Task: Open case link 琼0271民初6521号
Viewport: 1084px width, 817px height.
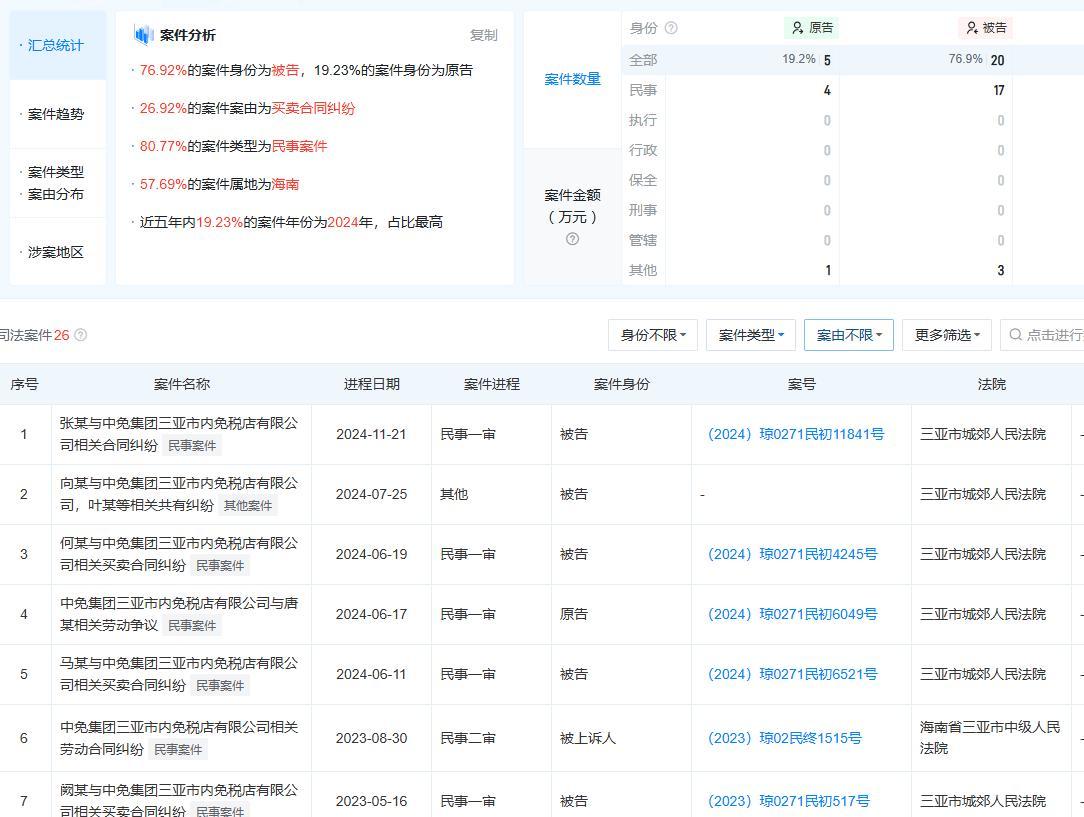Action: 792,675
